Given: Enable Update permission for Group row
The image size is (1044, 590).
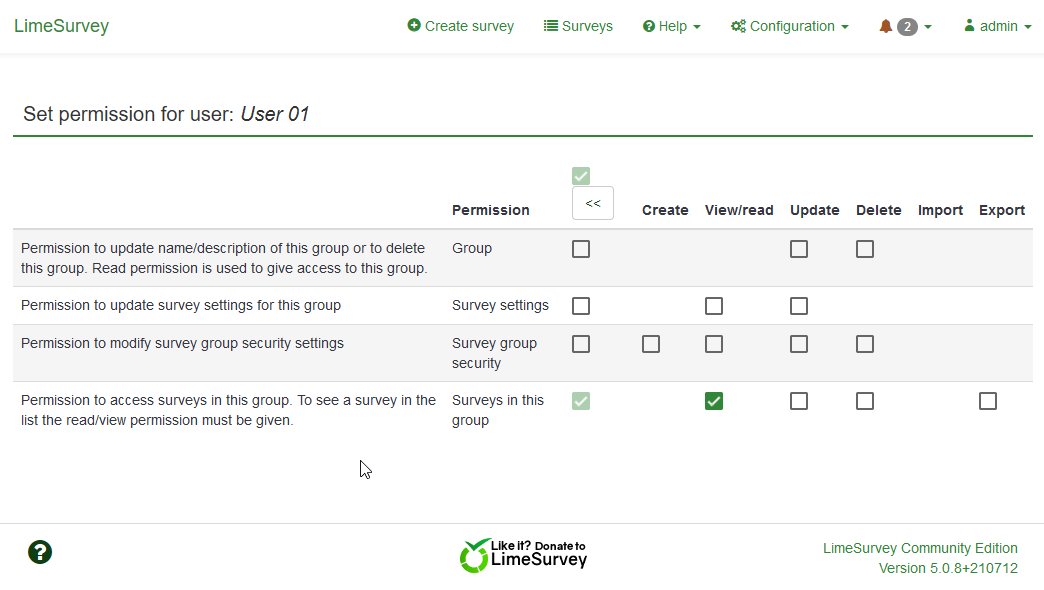Looking at the screenshot, I should click(x=799, y=249).
